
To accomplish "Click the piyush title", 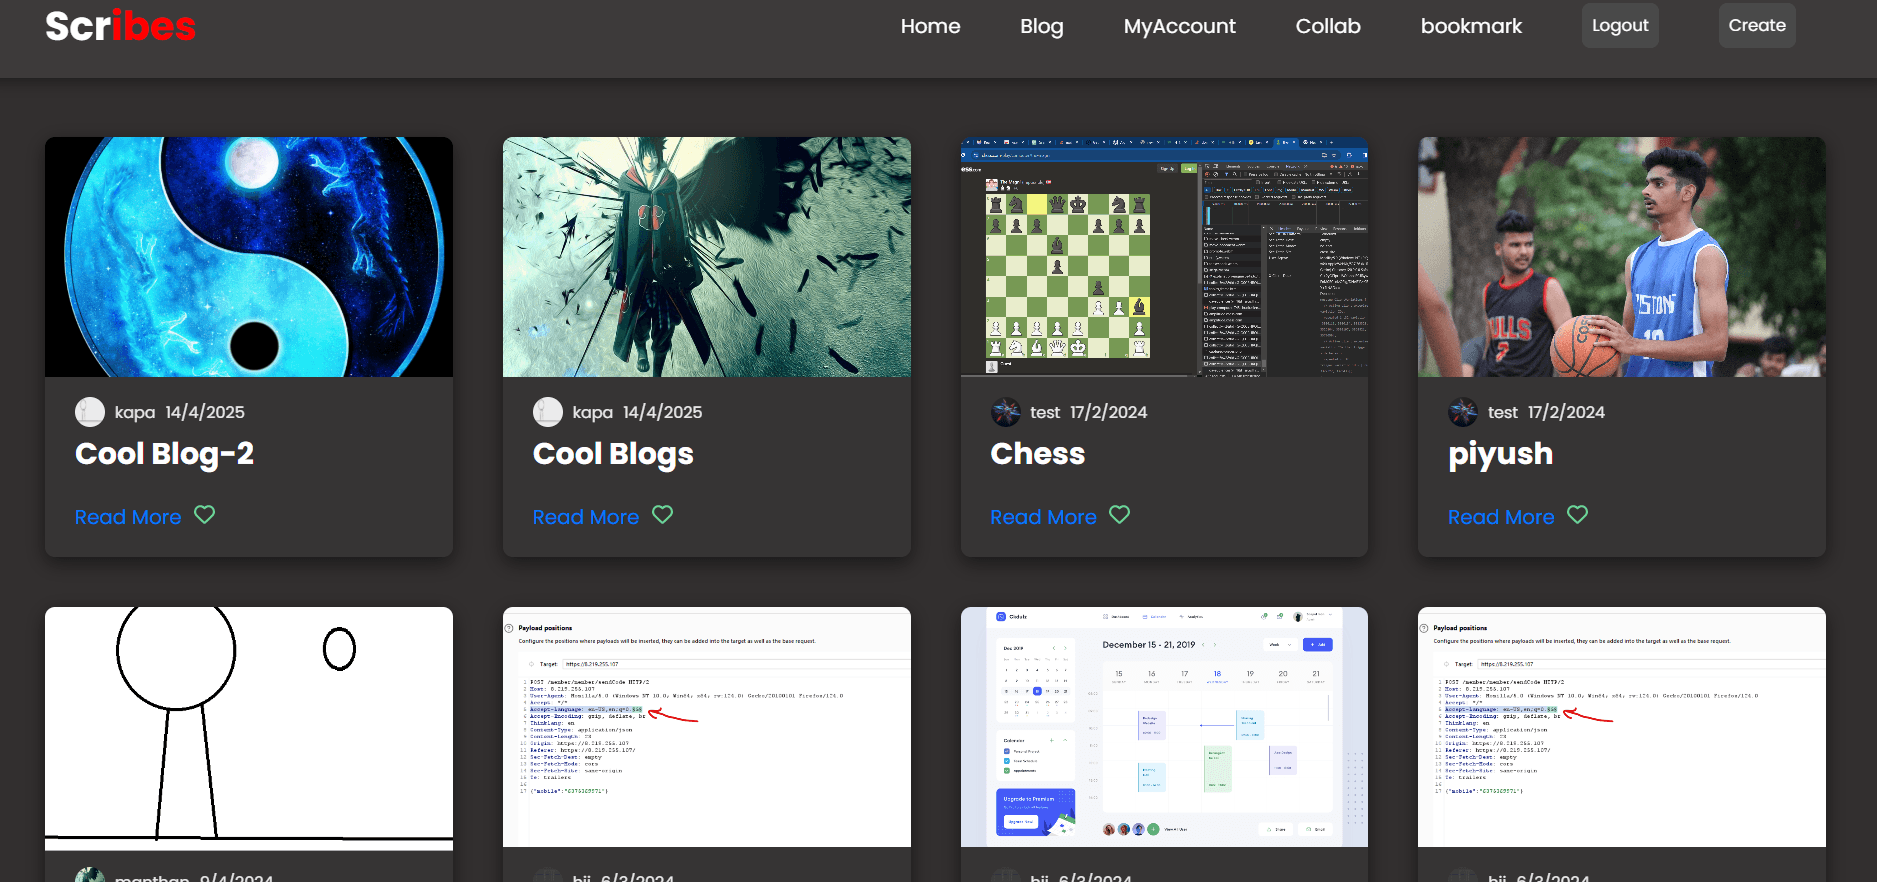I will (x=1501, y=455).
